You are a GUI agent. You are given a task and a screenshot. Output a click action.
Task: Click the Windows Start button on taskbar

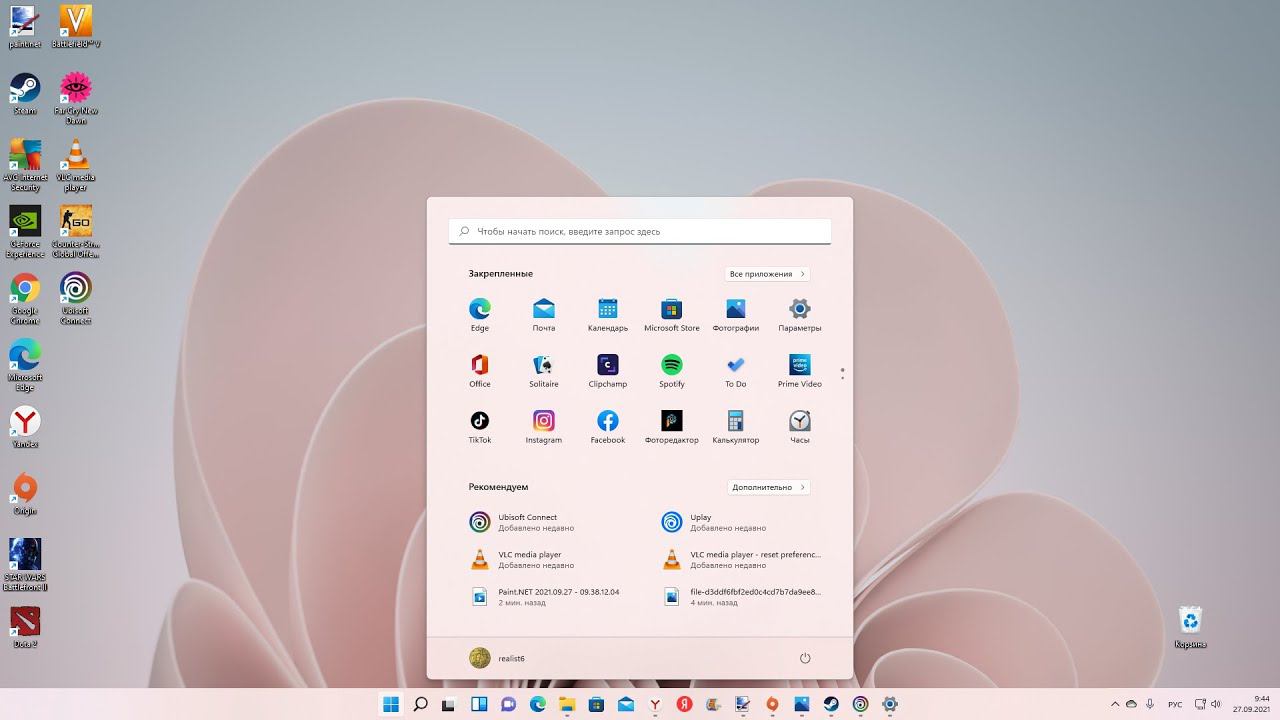[391, 704]
